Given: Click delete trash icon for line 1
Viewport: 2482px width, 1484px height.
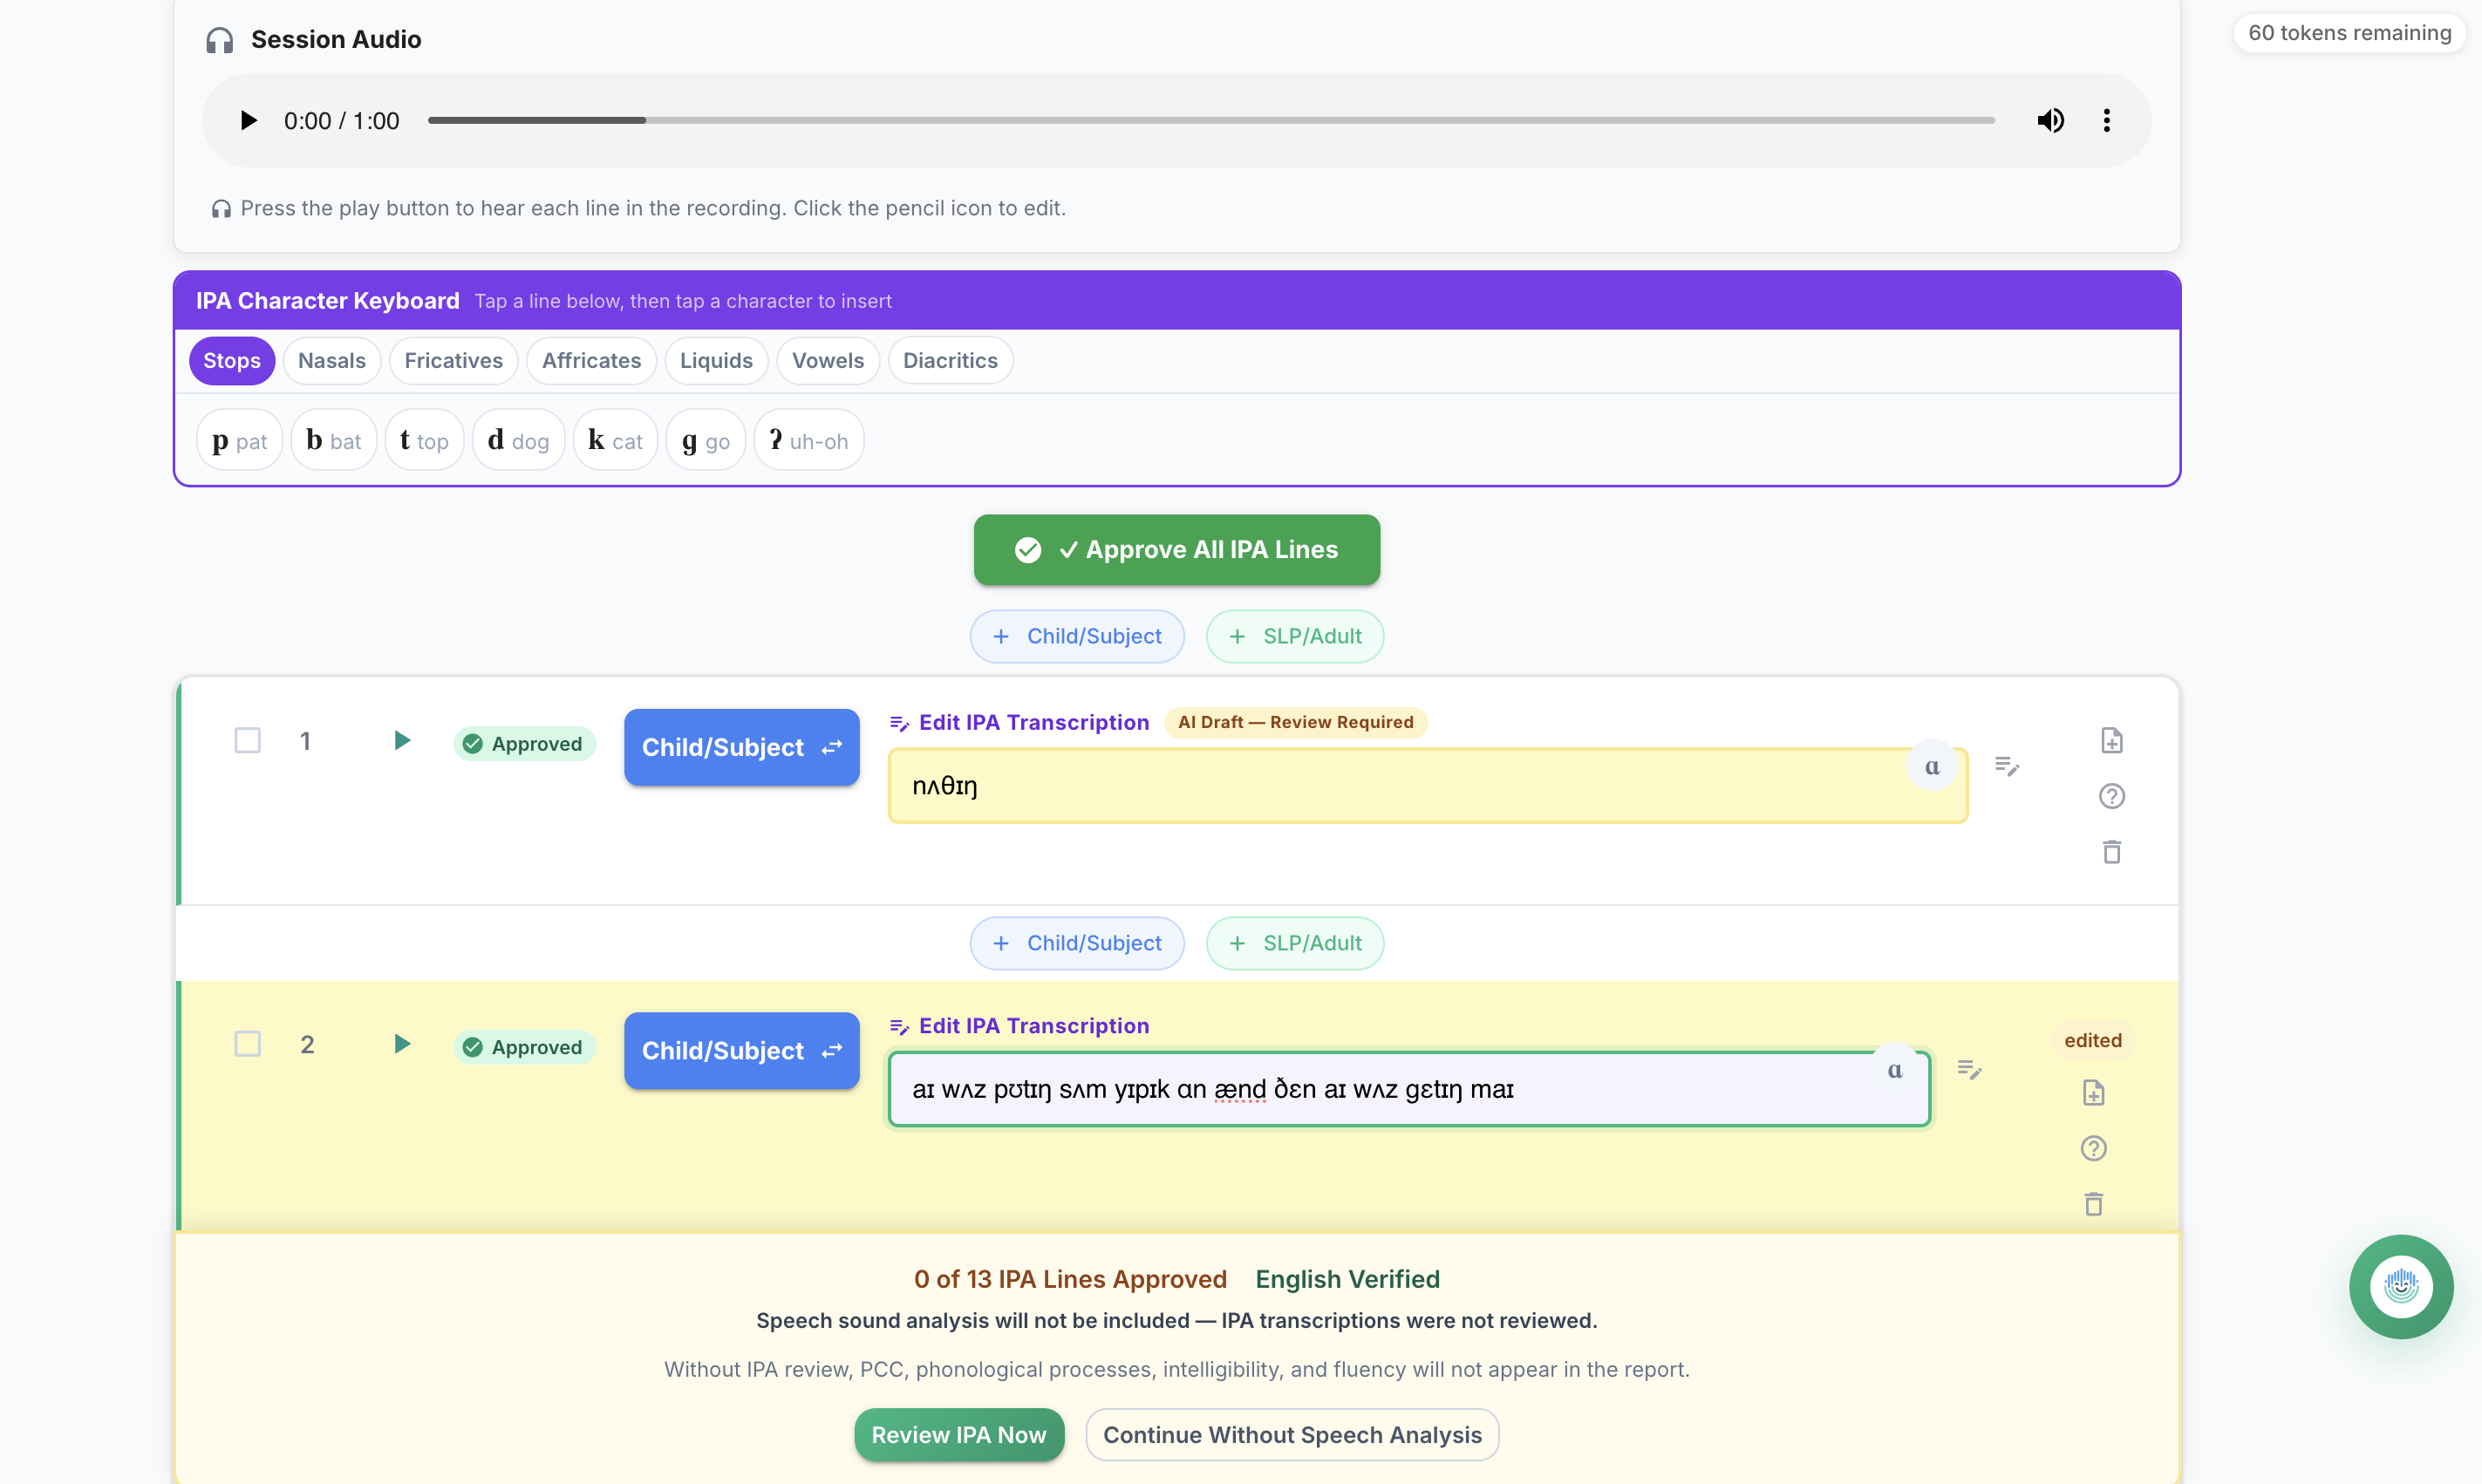Looking at the screenshot, I should click(x=2111, y=852).
